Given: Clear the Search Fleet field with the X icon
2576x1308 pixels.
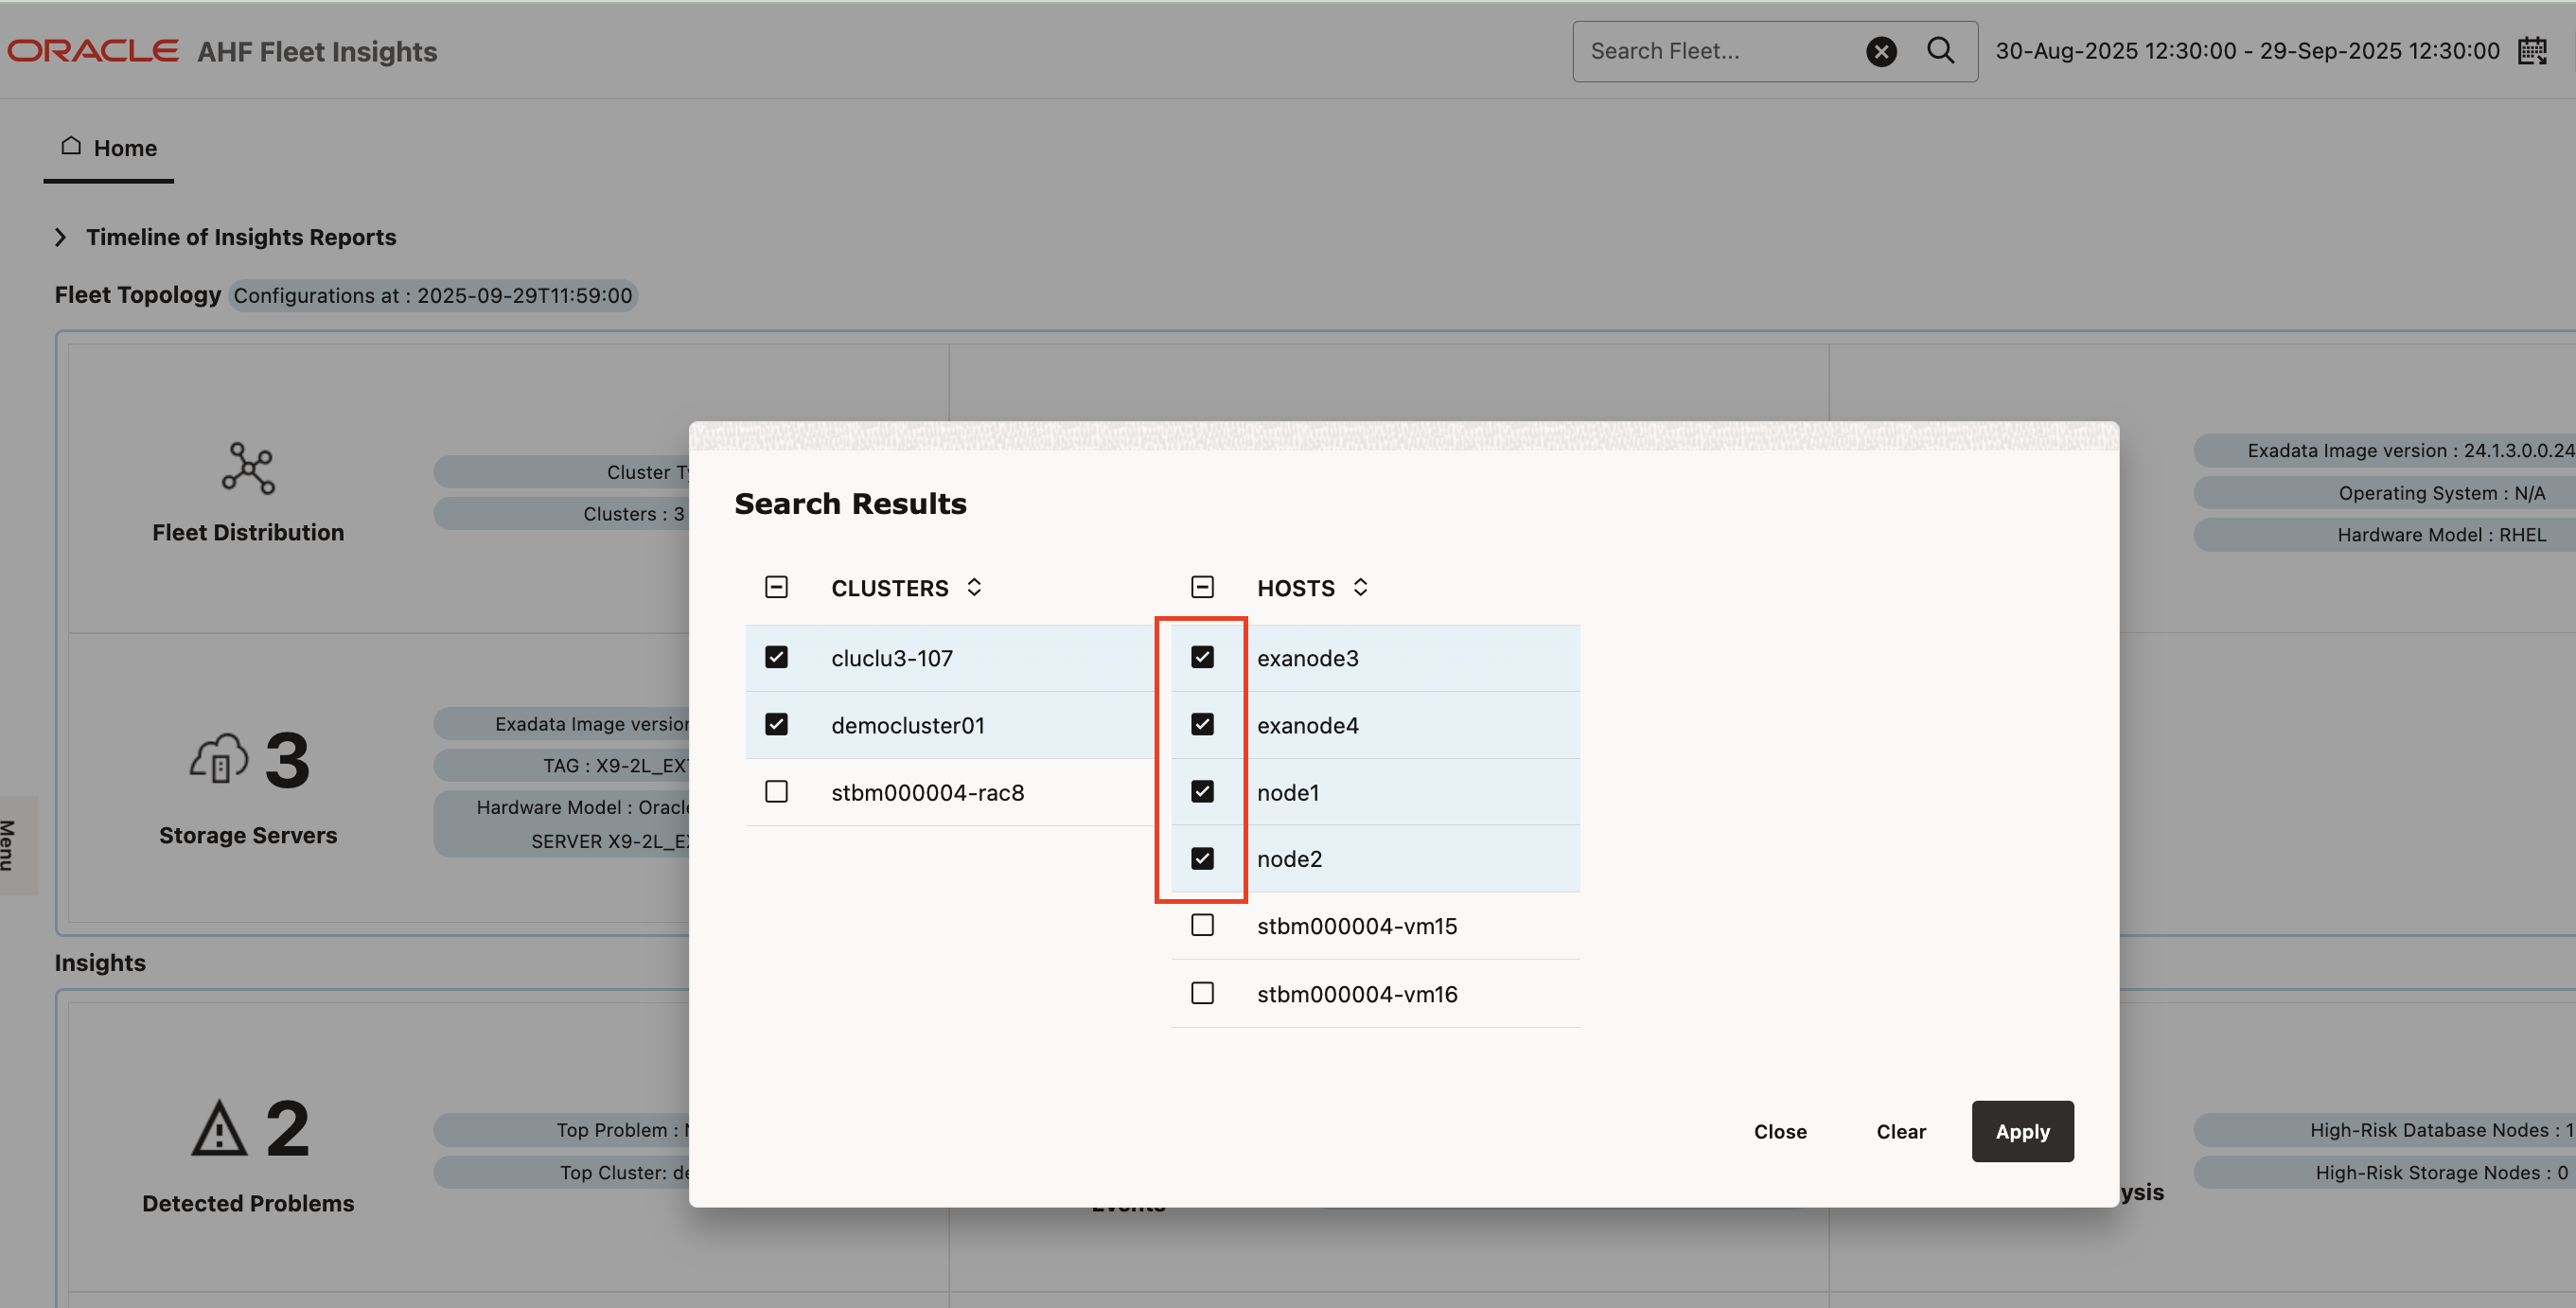Looking at the screenshot, I should coord(1881,51).
